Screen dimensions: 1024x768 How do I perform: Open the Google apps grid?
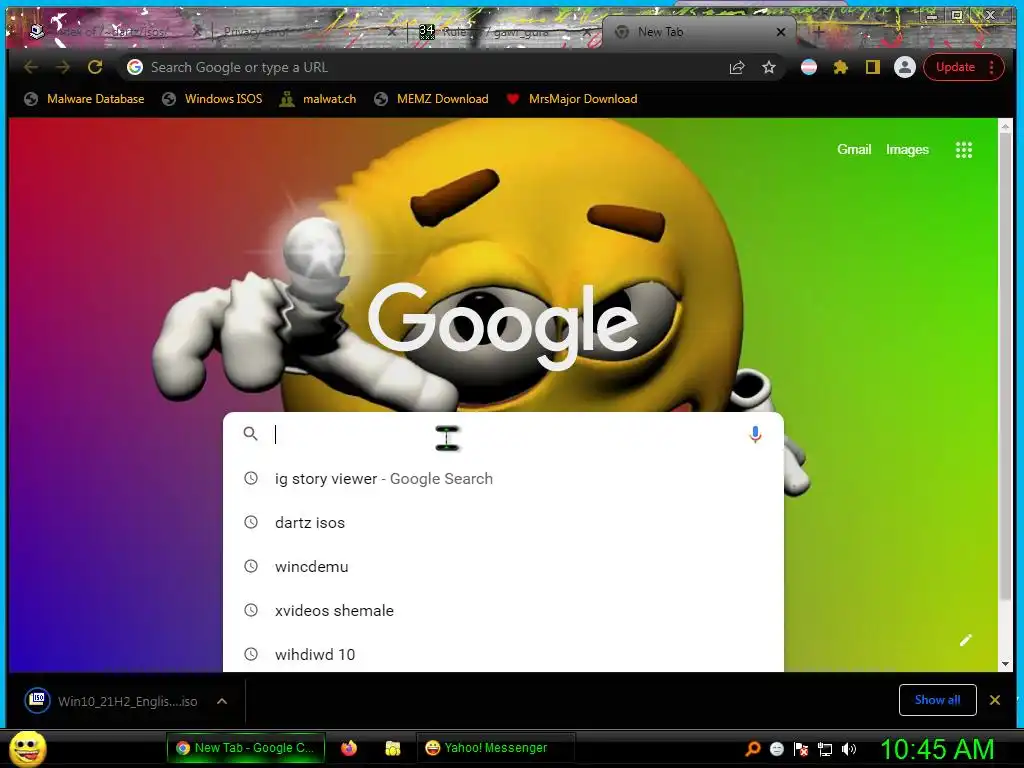click(x=964, y=150)
